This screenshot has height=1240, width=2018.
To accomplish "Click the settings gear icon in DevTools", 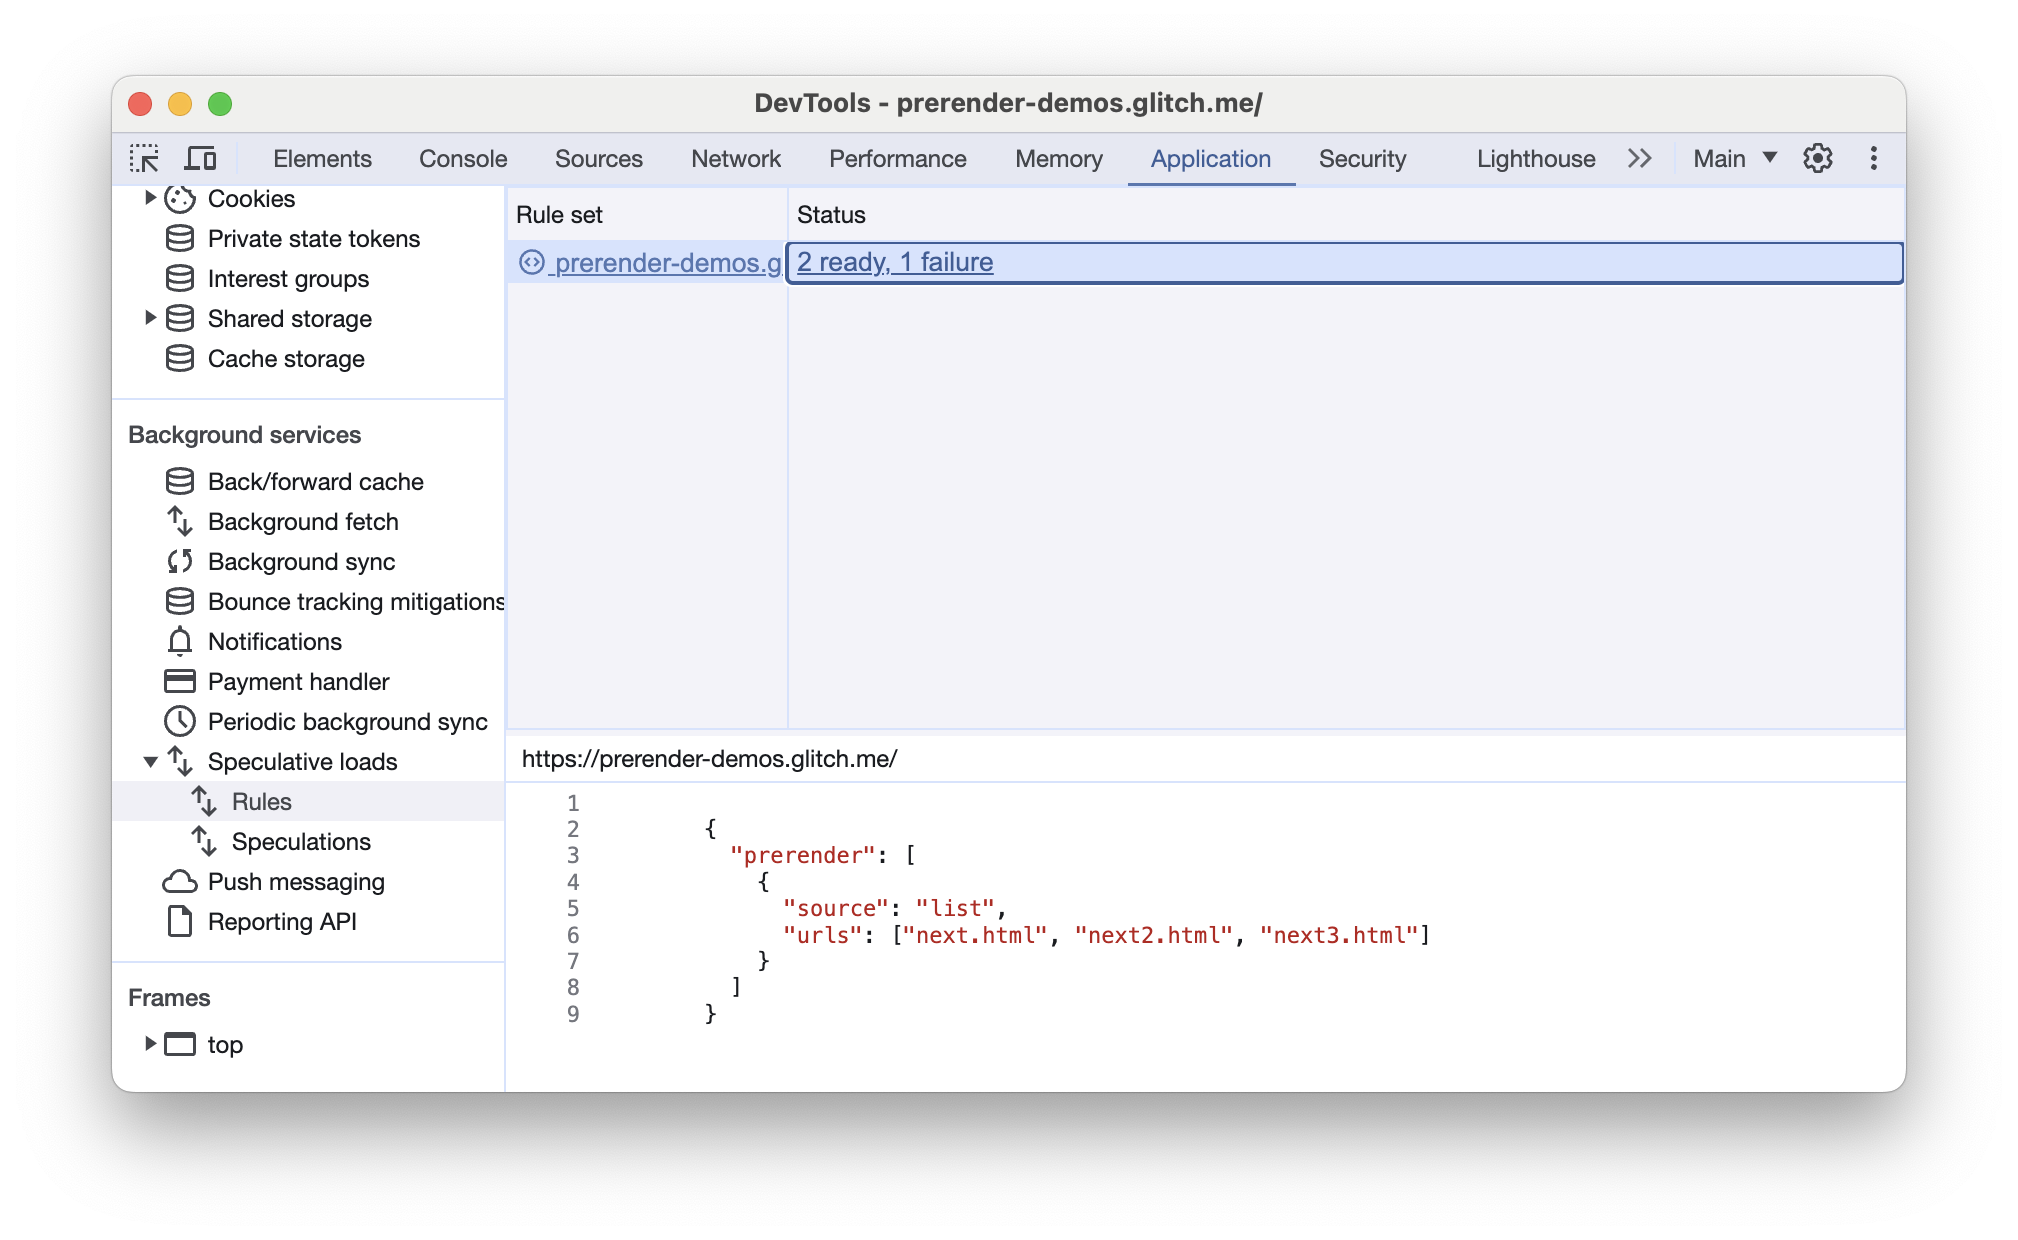I will click(x=1818, y=159).
